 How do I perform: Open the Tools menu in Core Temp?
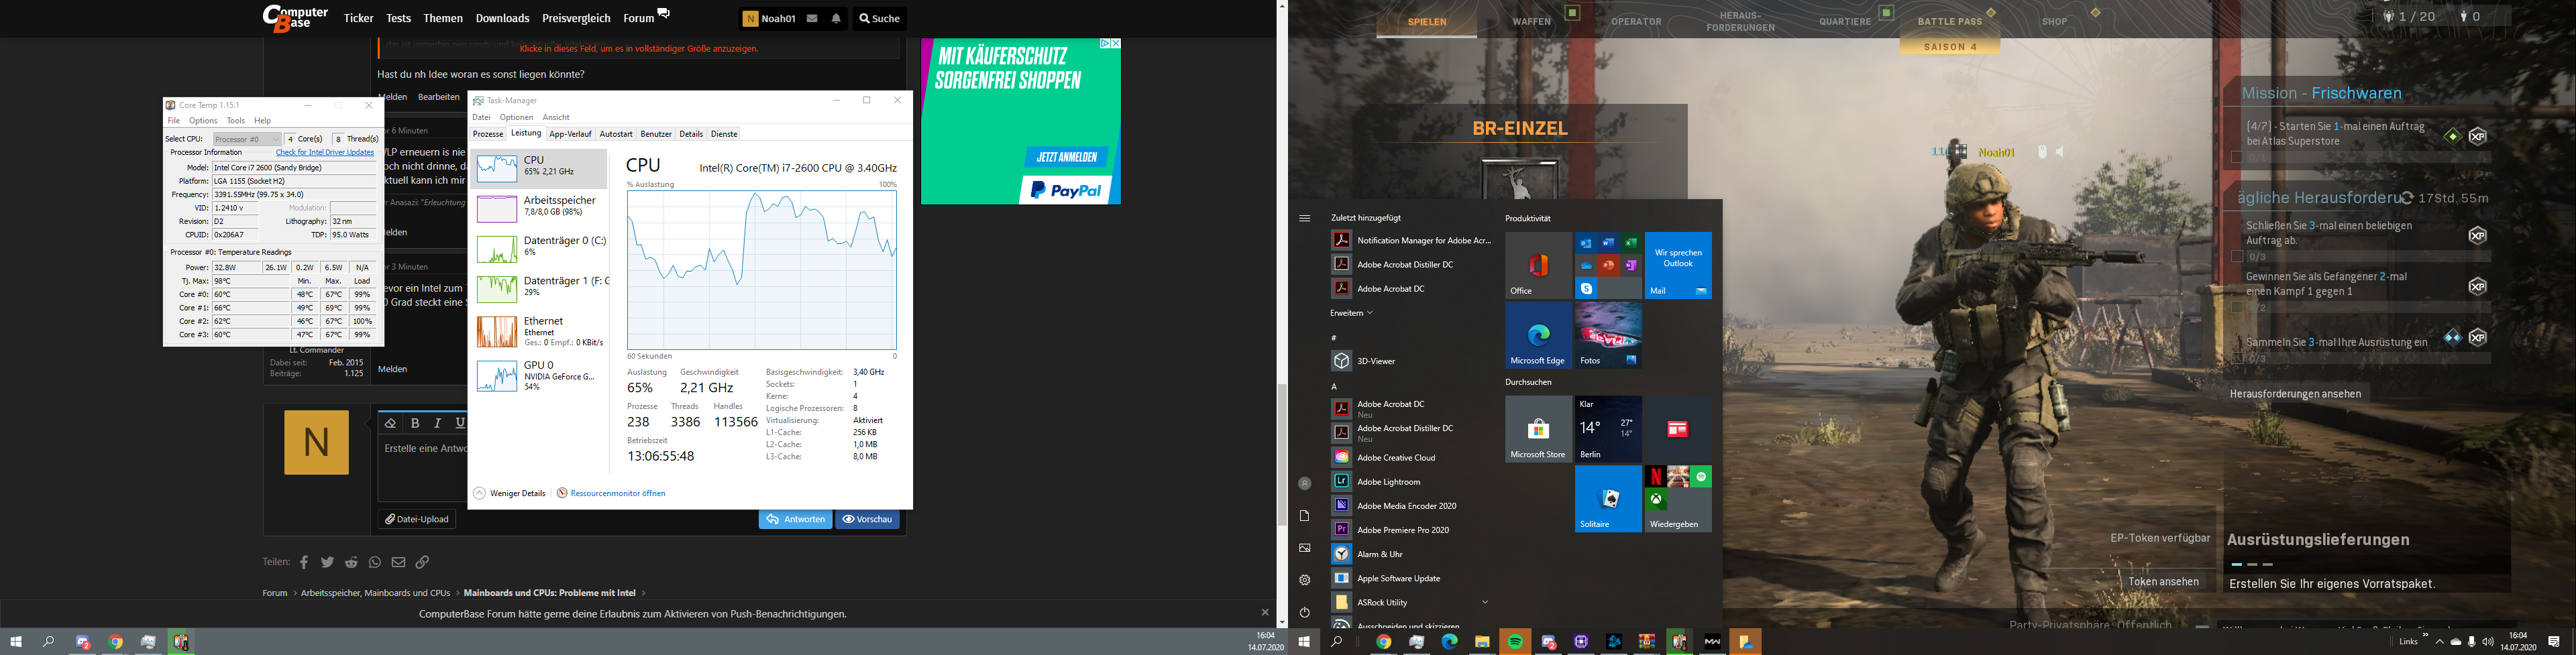pos(236,121)
